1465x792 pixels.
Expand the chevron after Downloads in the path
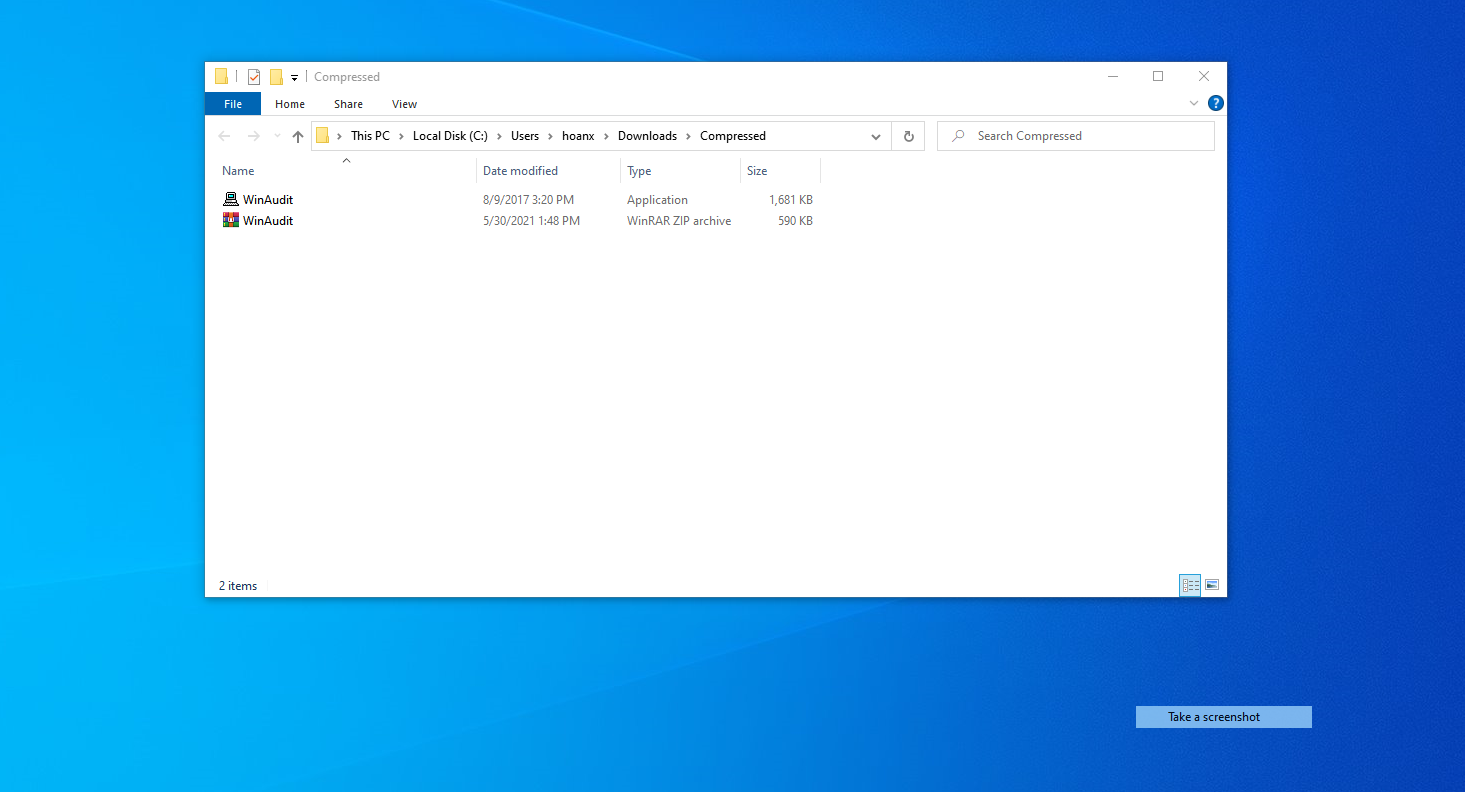[x=688, y=136]
